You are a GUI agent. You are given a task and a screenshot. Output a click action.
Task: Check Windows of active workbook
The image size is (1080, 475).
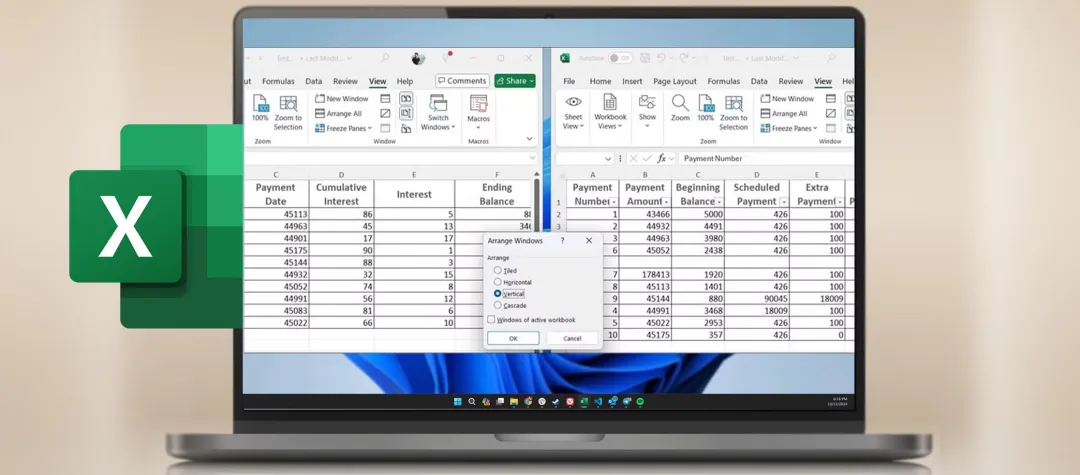(491, 319)
